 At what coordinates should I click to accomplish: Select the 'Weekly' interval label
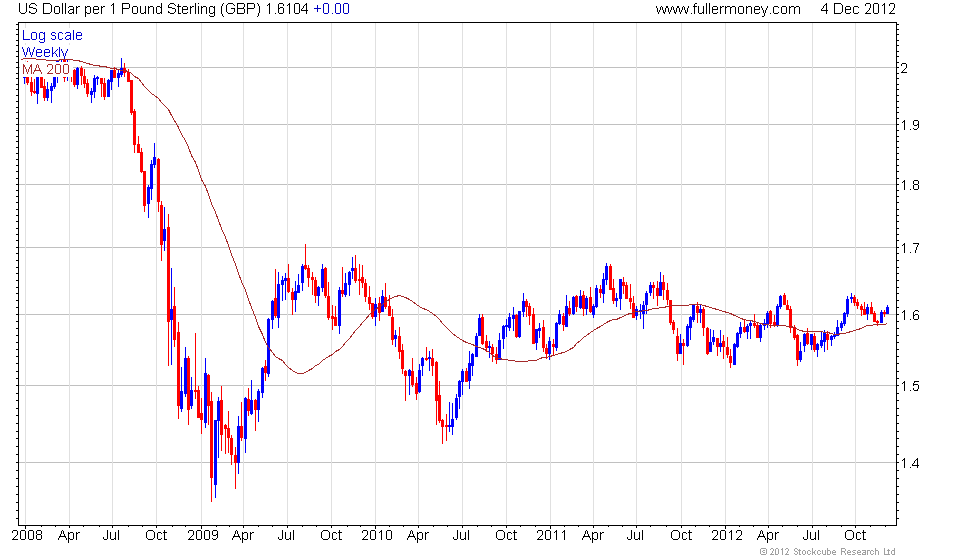45,52
